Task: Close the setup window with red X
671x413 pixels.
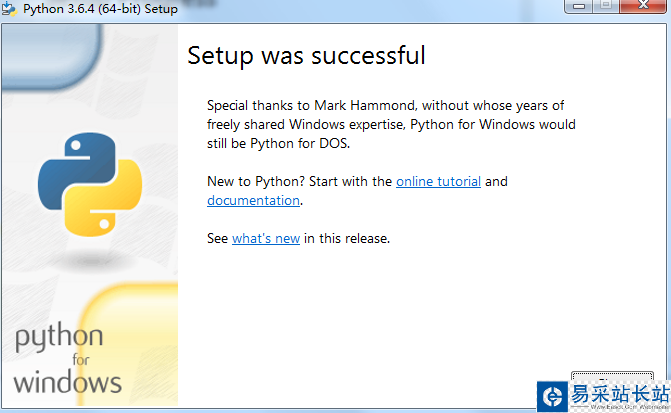Action: 642,7
